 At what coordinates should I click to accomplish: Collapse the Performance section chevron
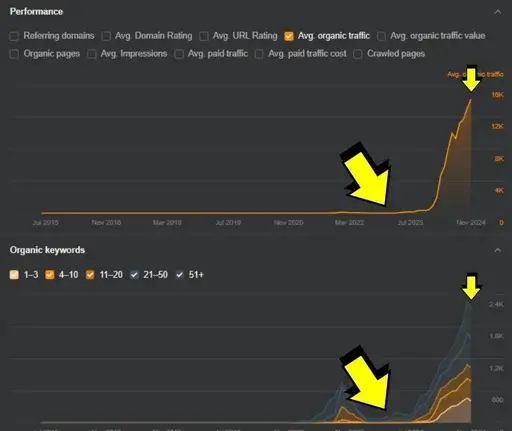tap(498, 12)
